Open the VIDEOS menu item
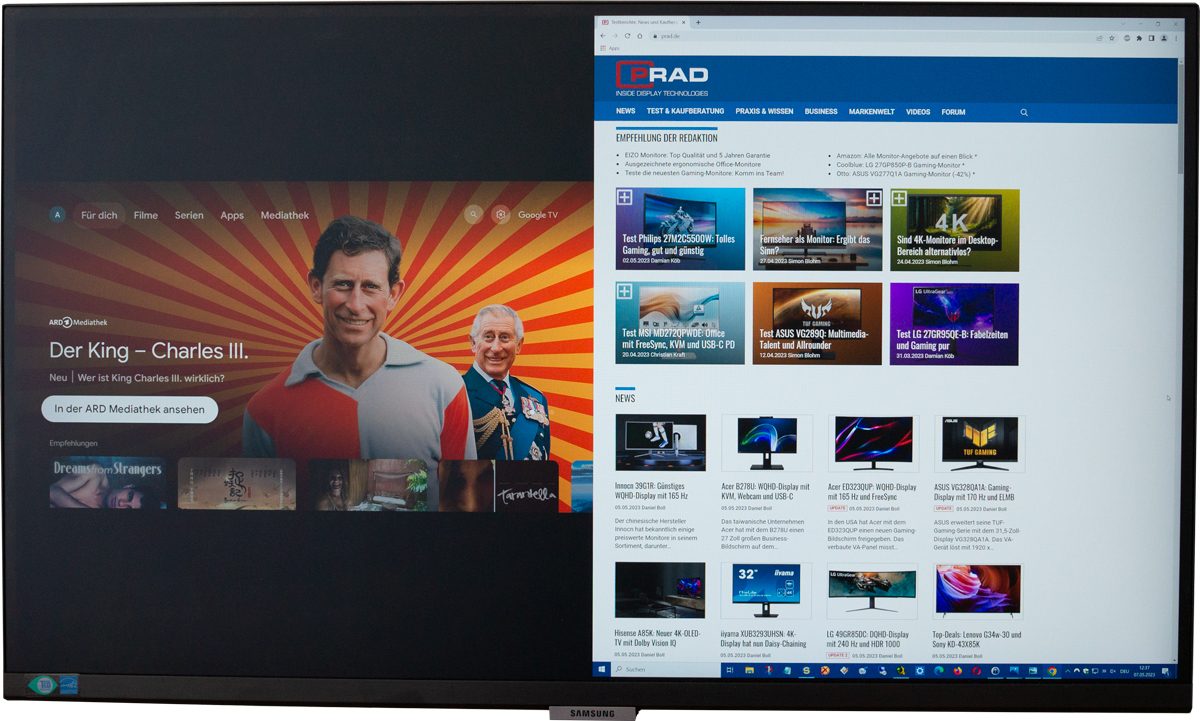Screen dimensions: 1200x721 pos(918,112)
